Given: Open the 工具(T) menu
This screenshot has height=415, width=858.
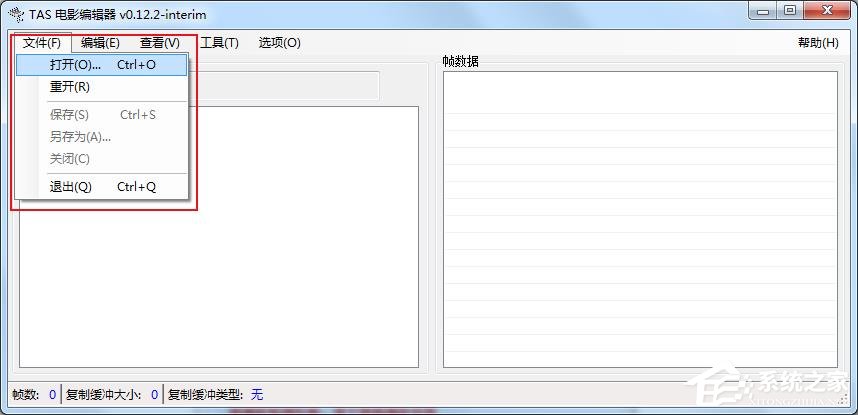Looking at the screenshot, I should click(219, 43).
